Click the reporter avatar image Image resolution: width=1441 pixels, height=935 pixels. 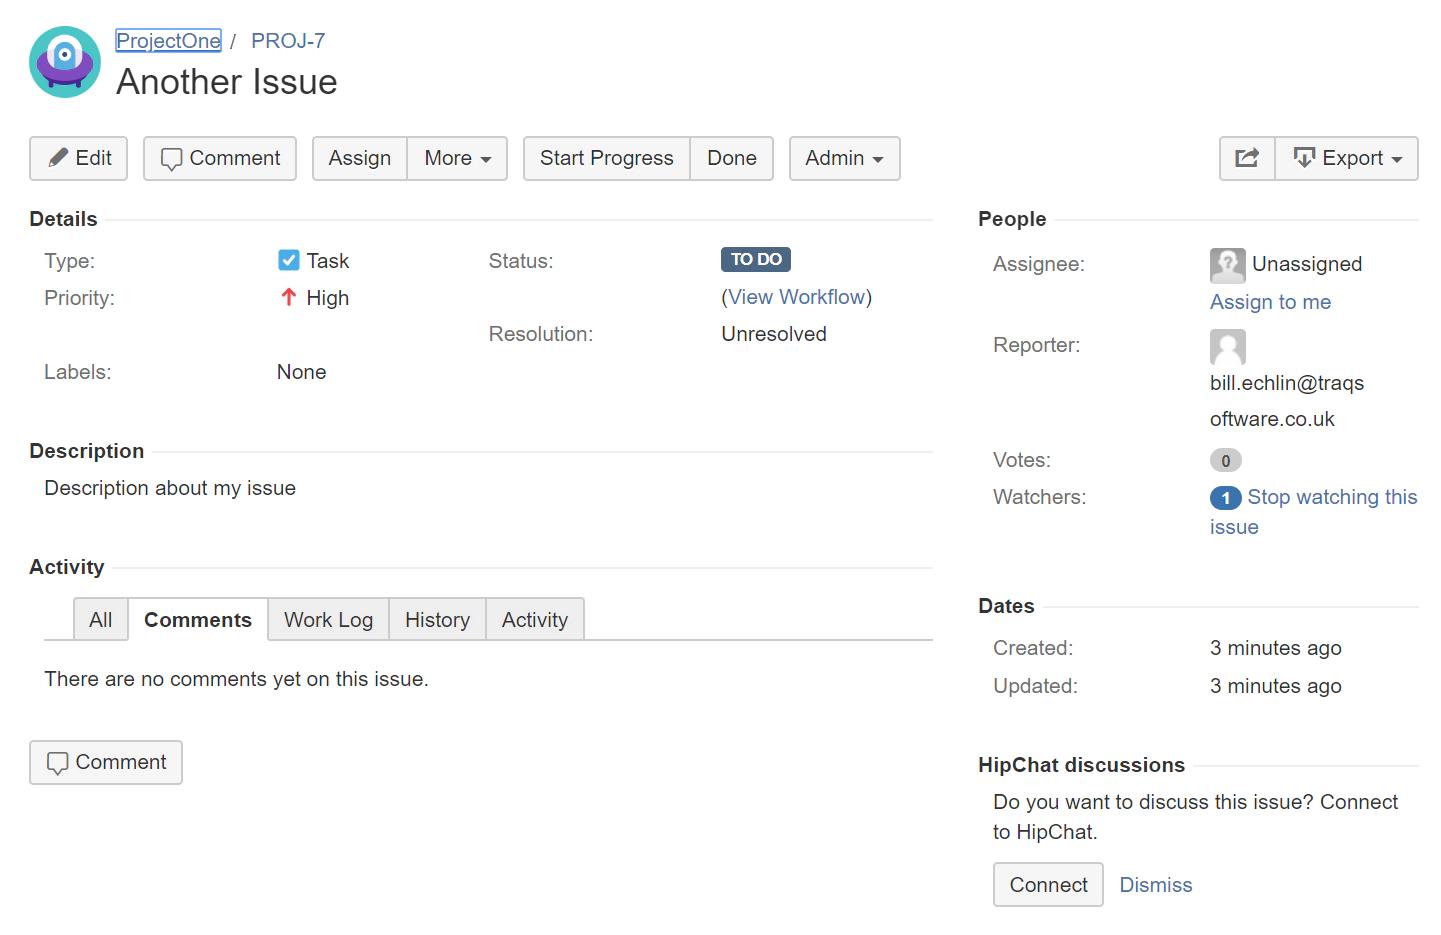point(1227,347)
